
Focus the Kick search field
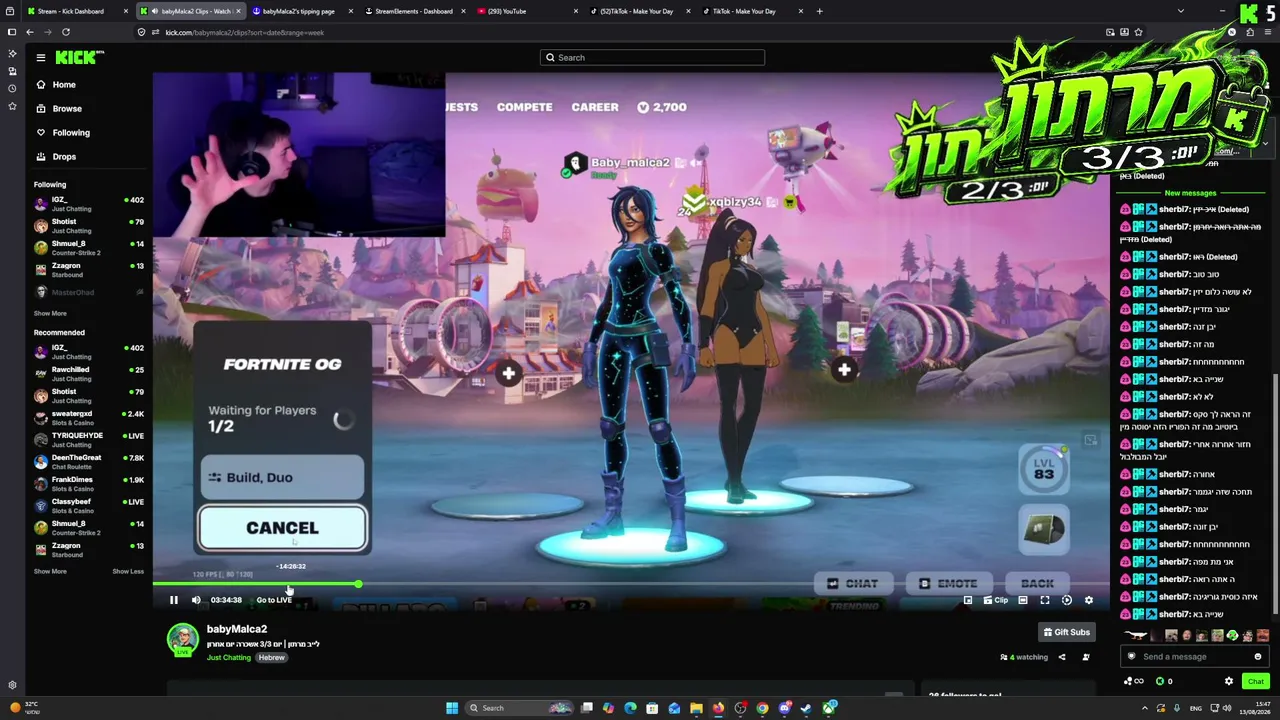tap(652, 57)
